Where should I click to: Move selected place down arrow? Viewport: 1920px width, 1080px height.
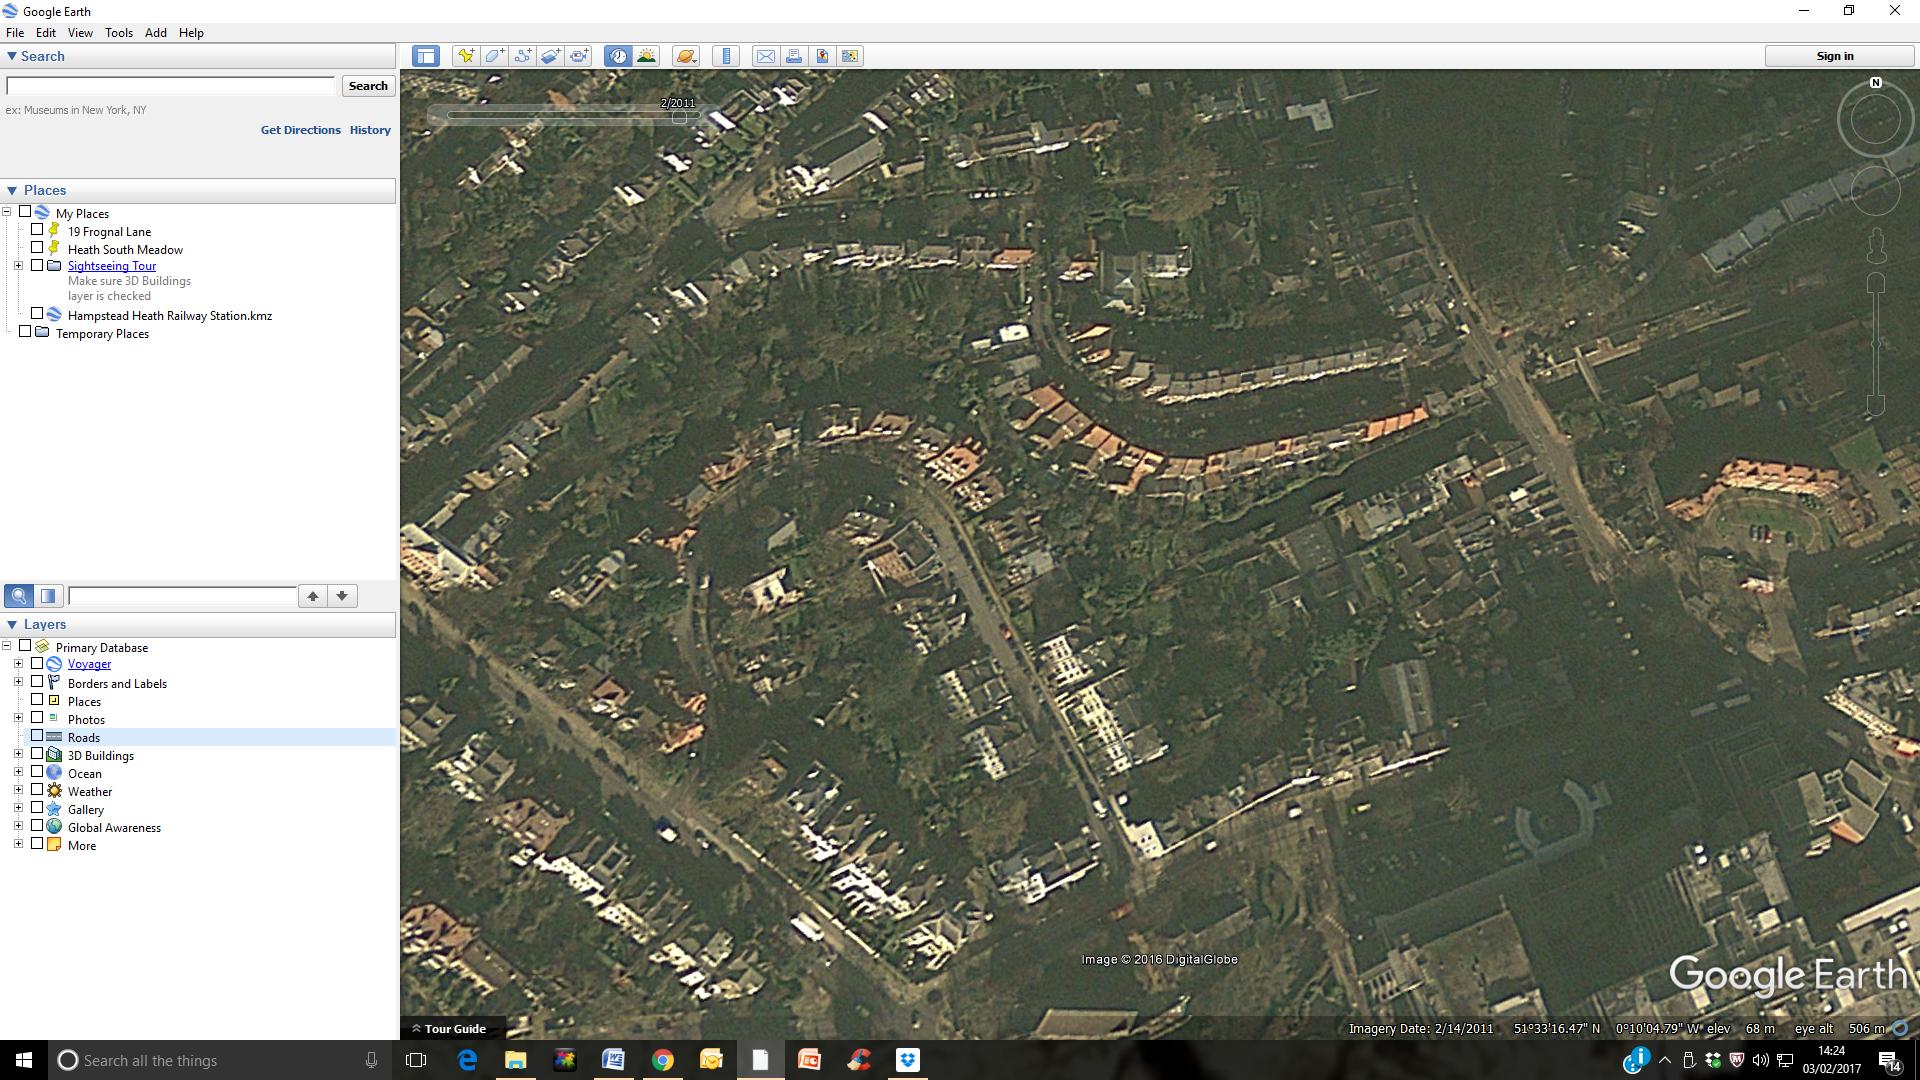342,596
